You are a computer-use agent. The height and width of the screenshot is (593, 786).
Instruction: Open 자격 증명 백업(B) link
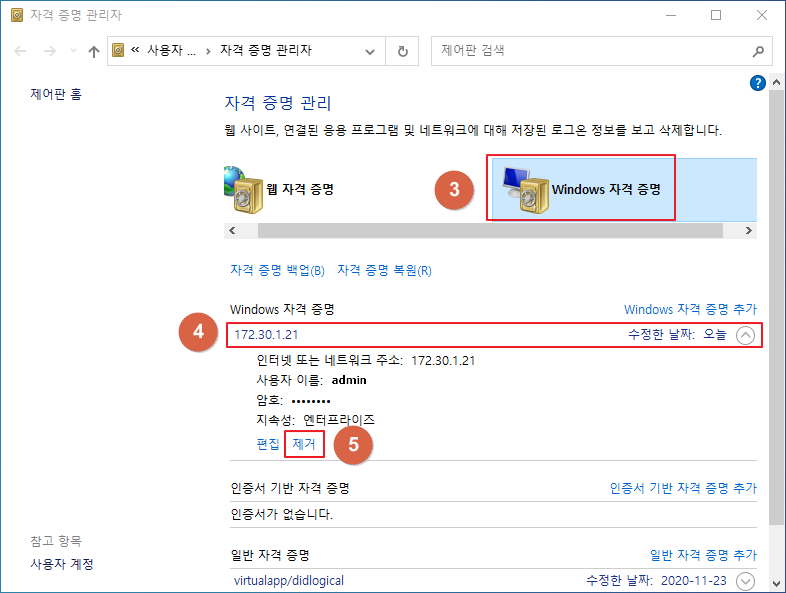click(277, 270)
